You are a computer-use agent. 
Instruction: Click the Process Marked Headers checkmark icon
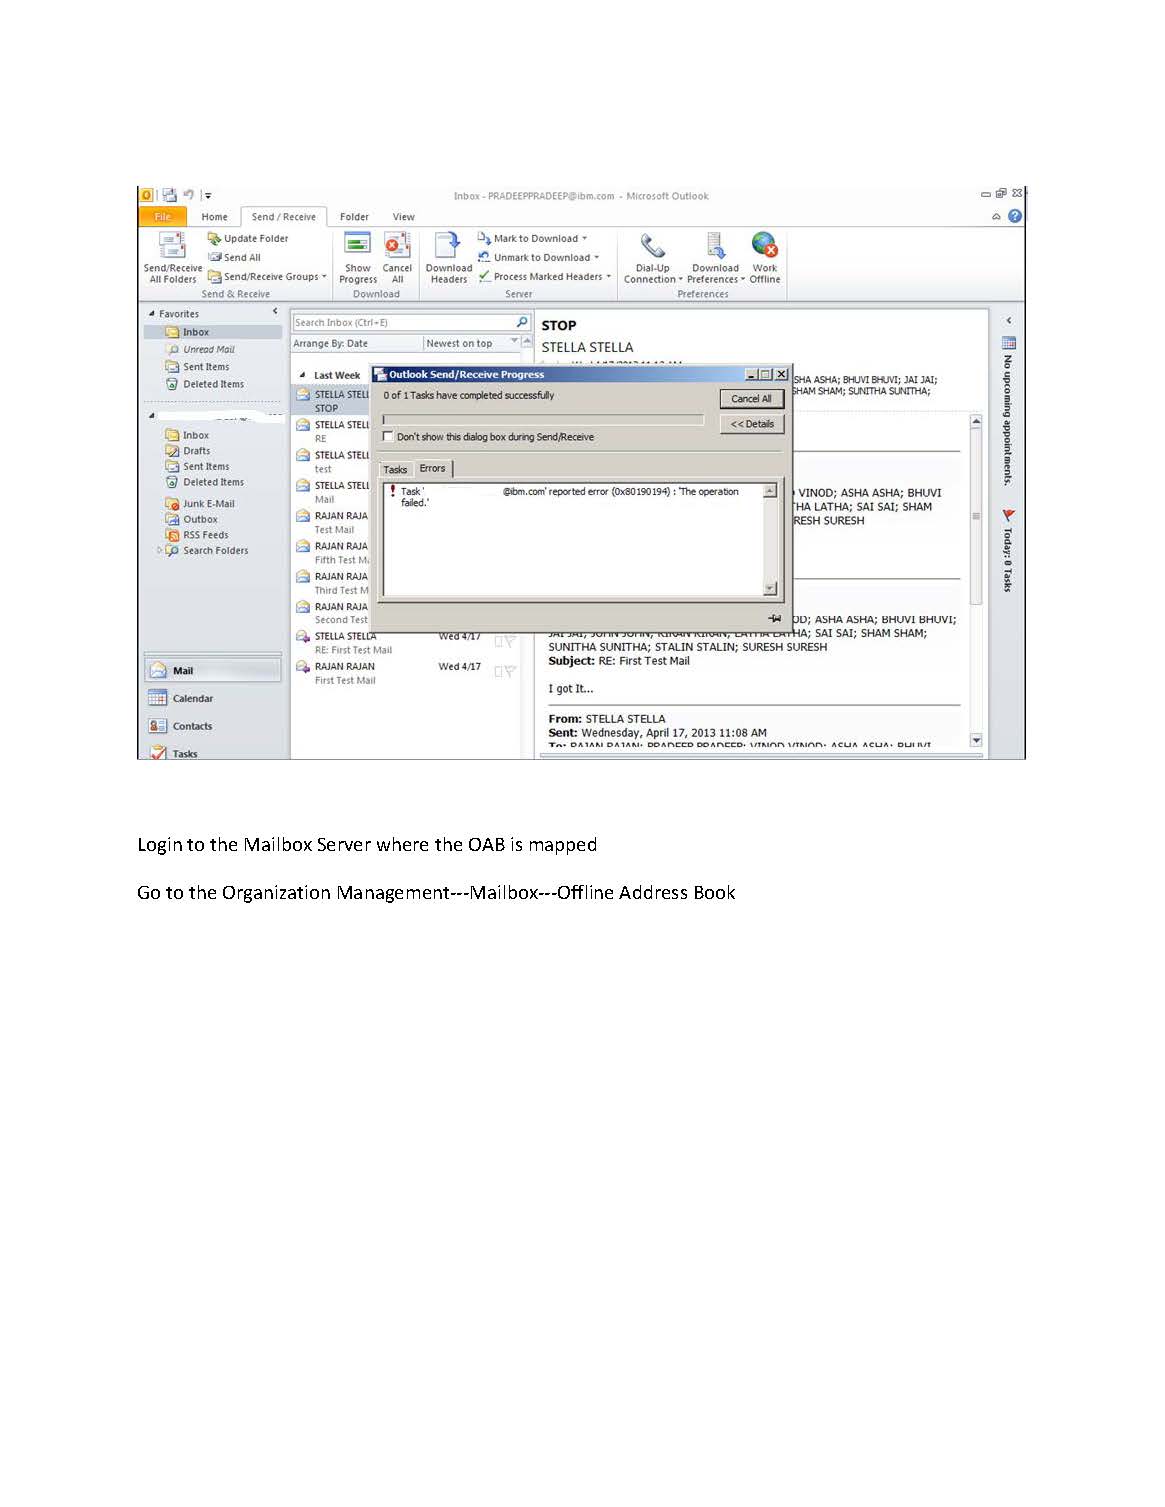pos(484,276)
